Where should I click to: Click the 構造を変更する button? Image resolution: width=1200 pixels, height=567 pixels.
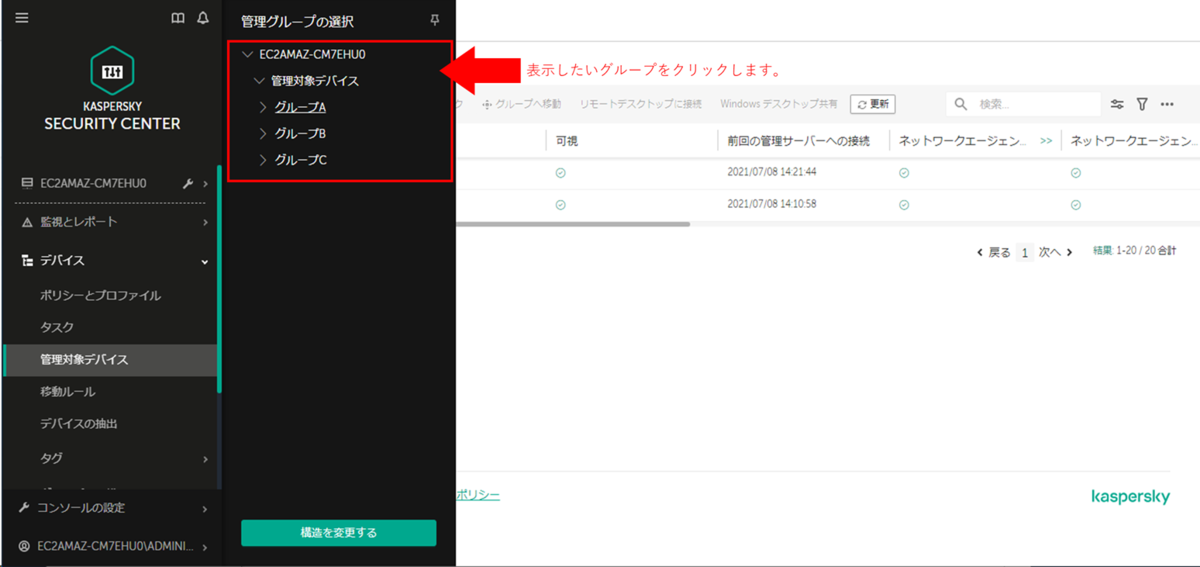(x=339, y=533)
